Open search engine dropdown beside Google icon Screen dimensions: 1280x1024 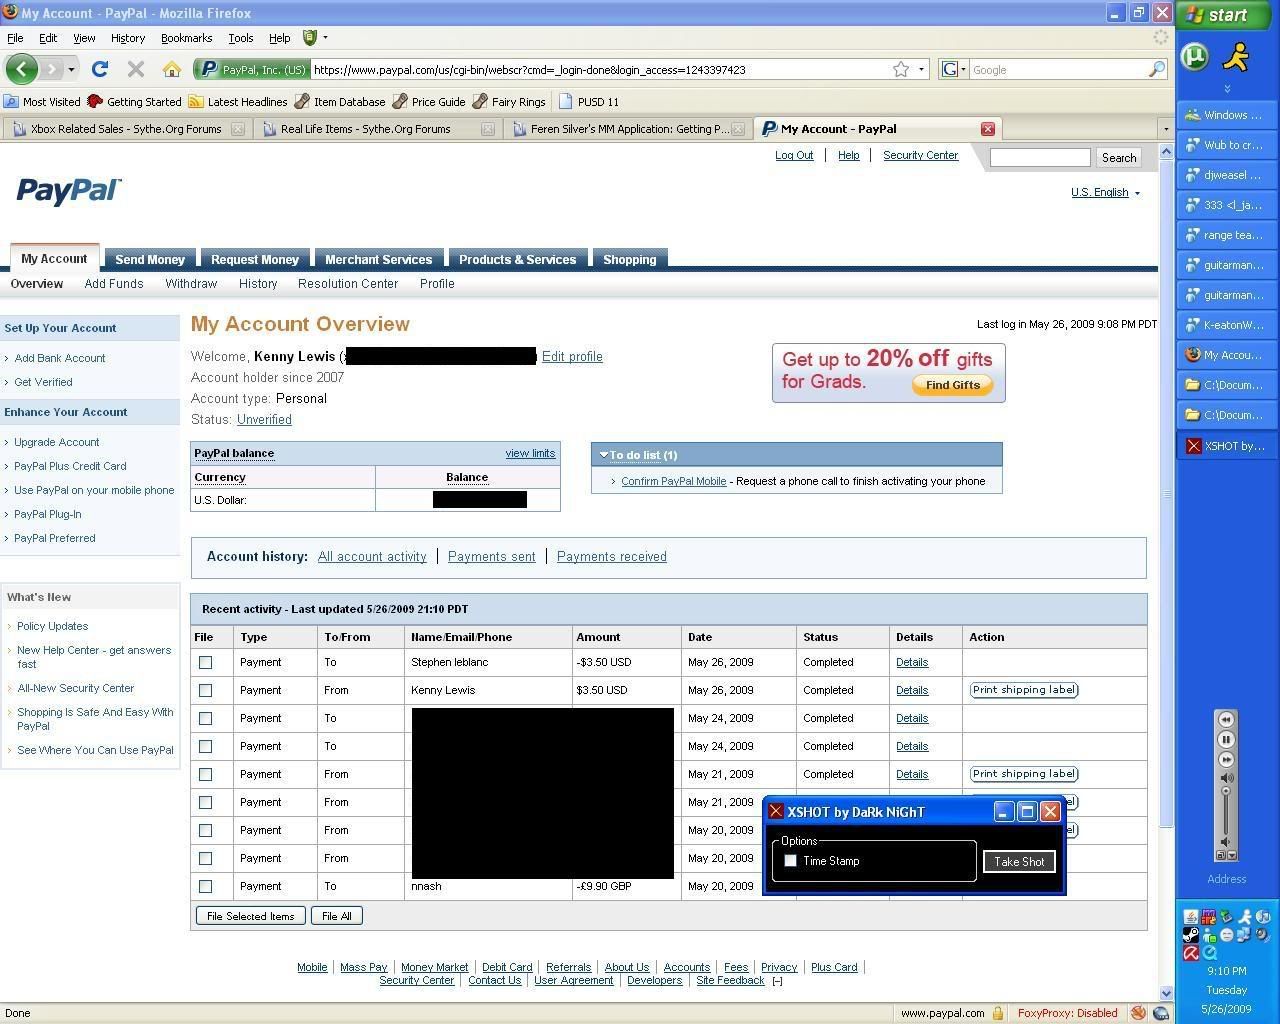[x=963, y=69]
